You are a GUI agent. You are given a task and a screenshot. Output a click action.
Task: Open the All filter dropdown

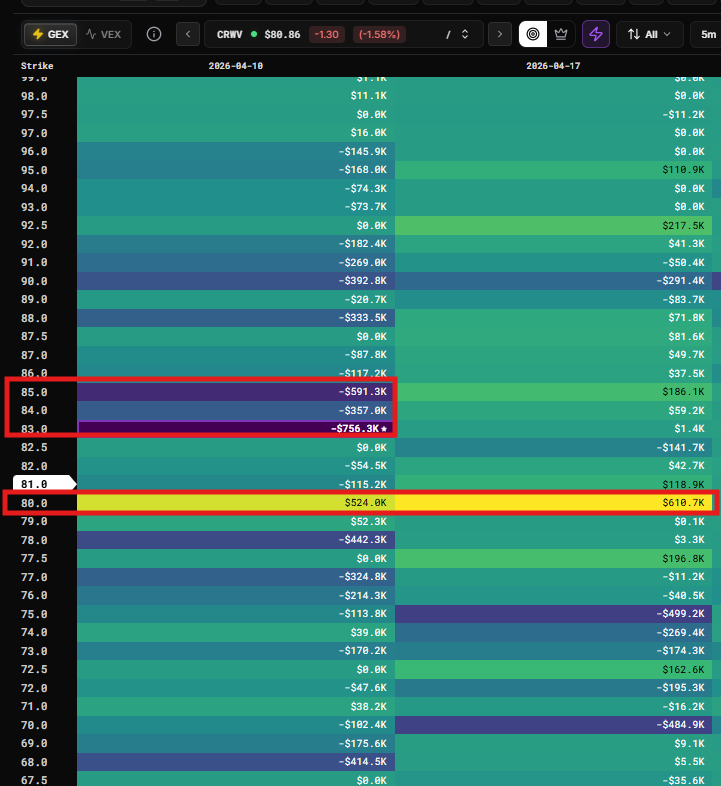pyautogui.click(x=649, y=35)
